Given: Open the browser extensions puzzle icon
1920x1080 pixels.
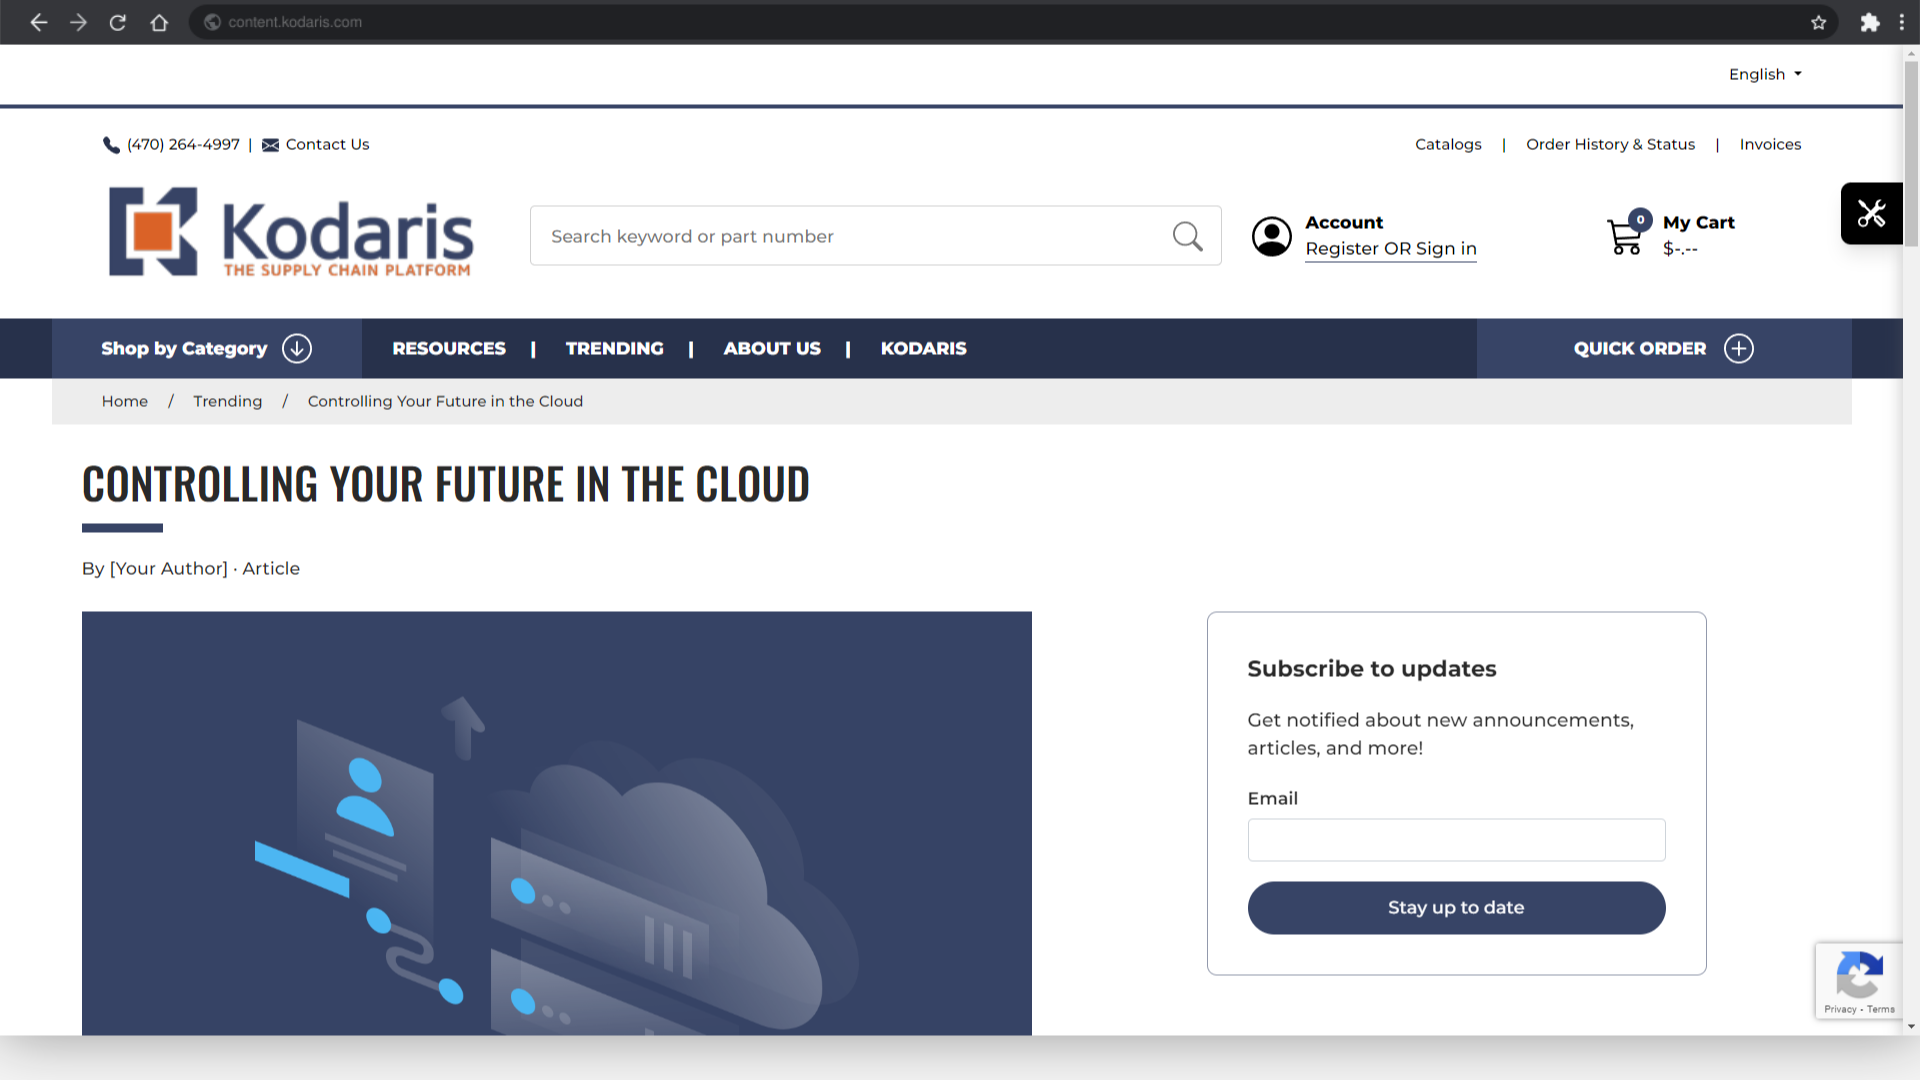Looking at the screenshot, I should 1869,22.
